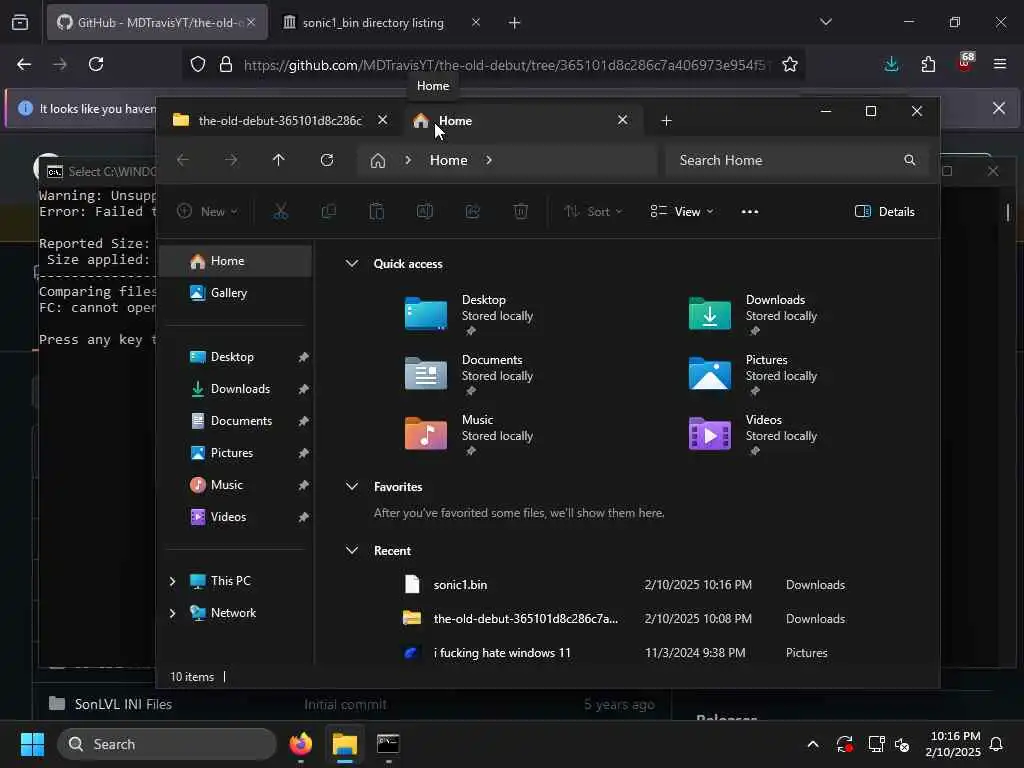
Task: Open the Desktop folder tile in Quick access
Action: click(x=469, y=315)
